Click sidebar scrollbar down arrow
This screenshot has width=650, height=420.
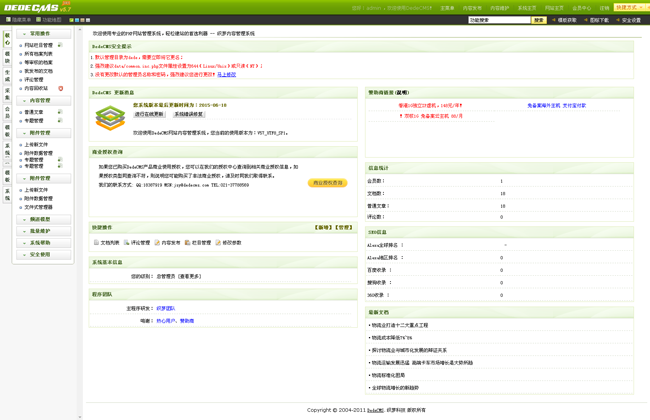coord(80,417)
